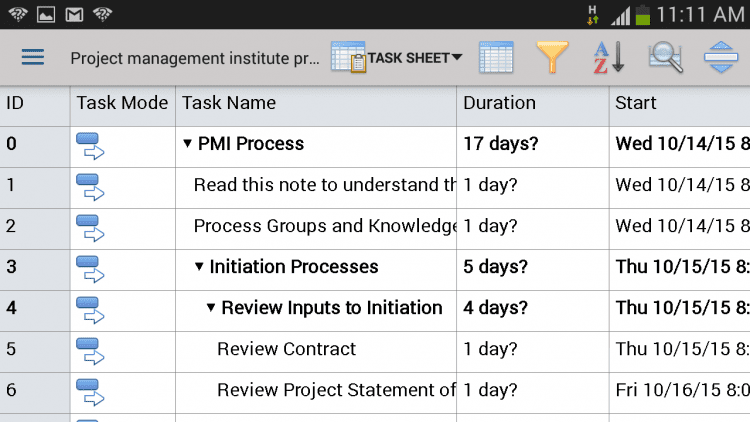The image size is (750, 422).
Task: Select row ID 2 cell
Action: (x=34, y=226)
